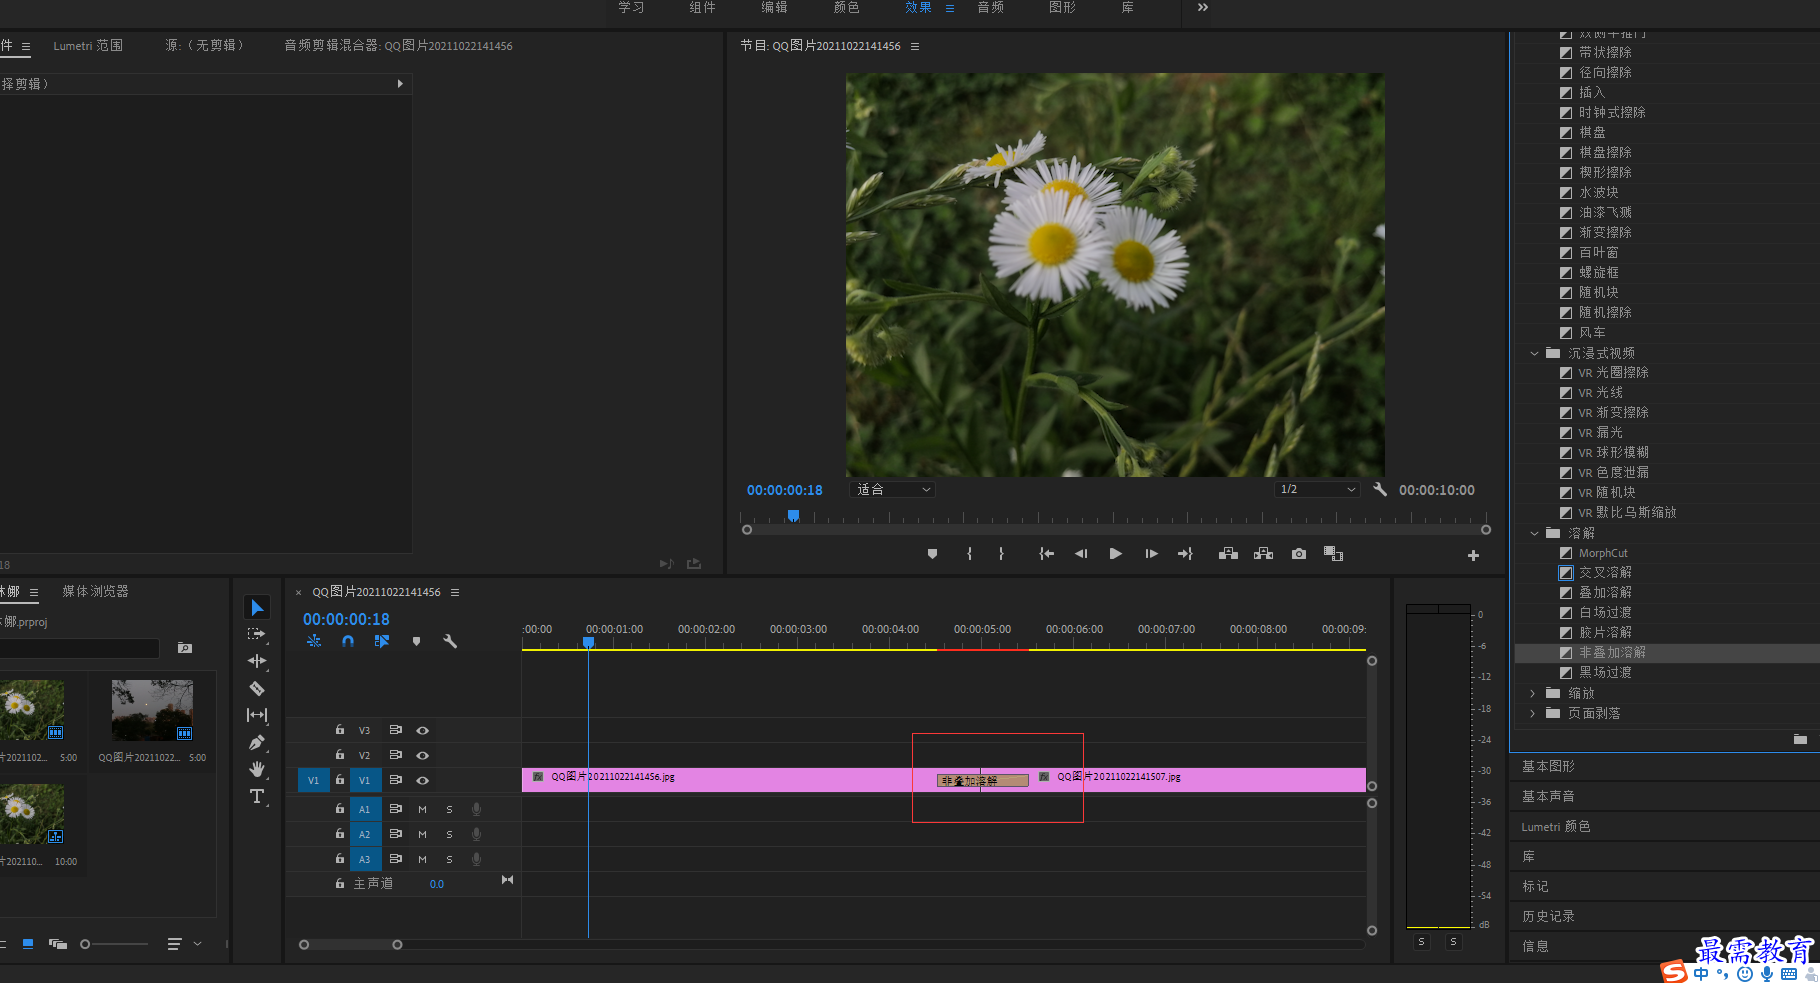This screenshot has height=983, width=1820.
Task: Export frame with camera icon
Action: (1298, 554)
